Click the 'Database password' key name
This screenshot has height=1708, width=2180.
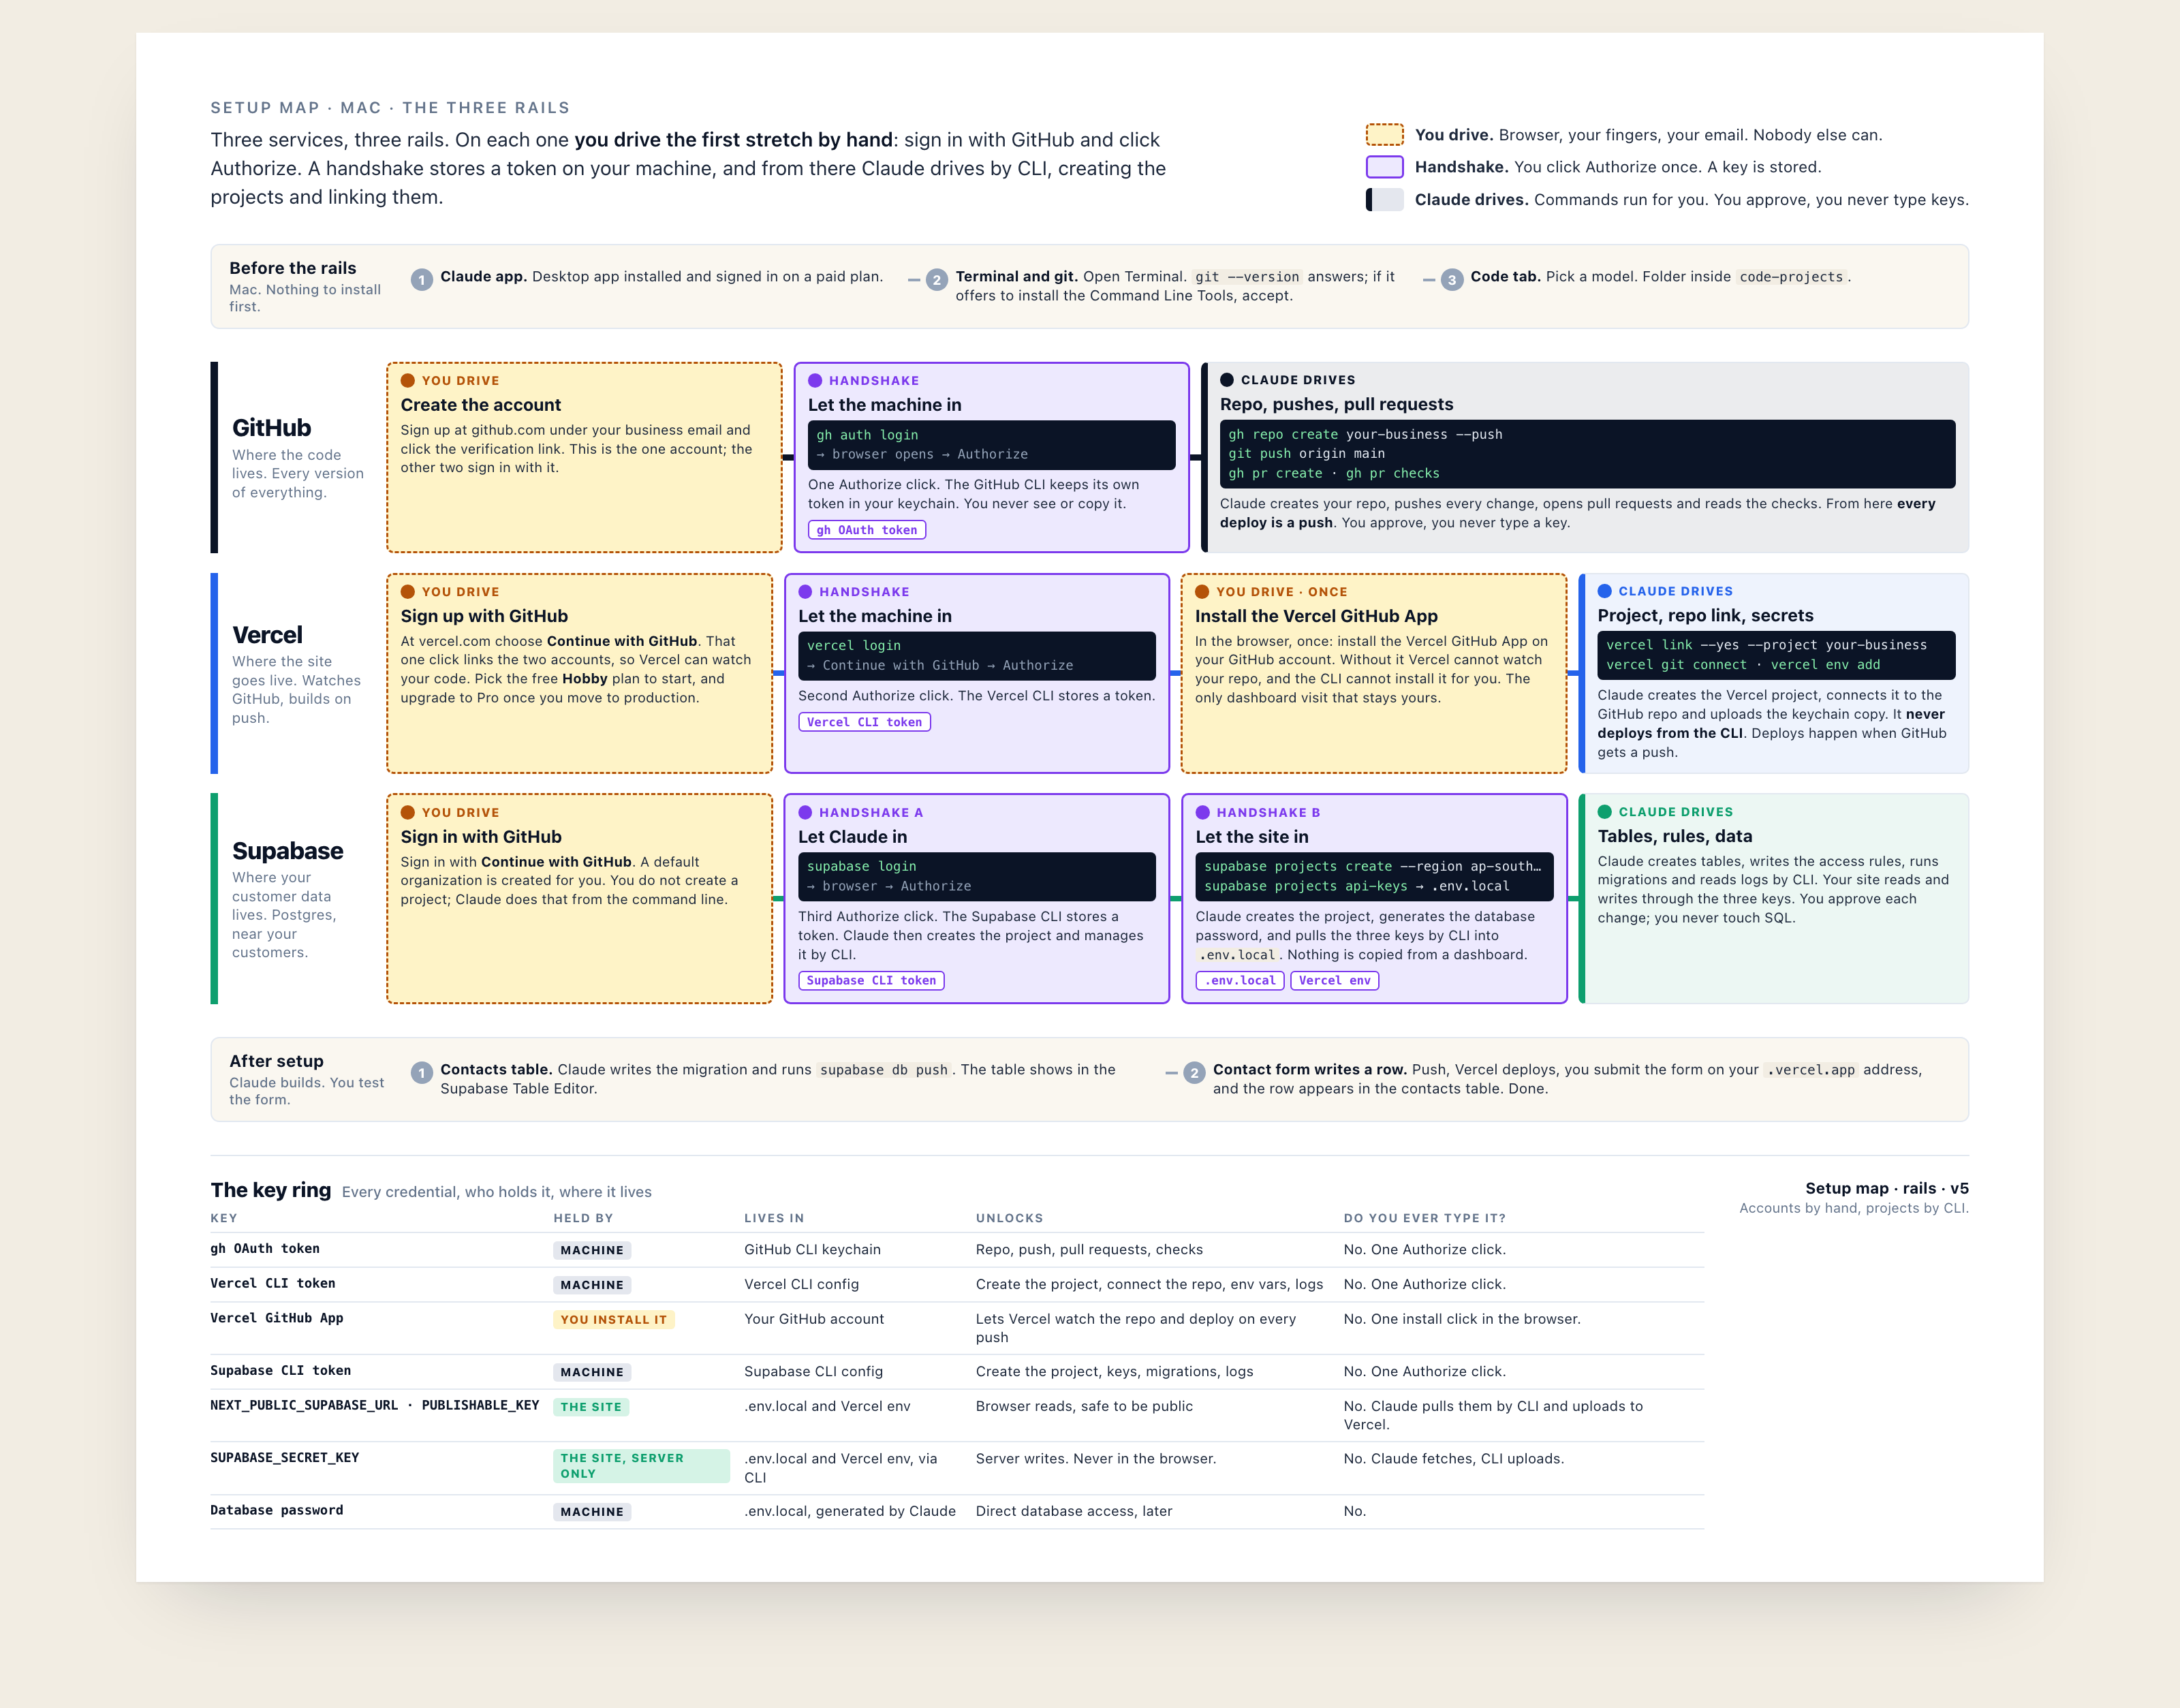coord(277,1511)
